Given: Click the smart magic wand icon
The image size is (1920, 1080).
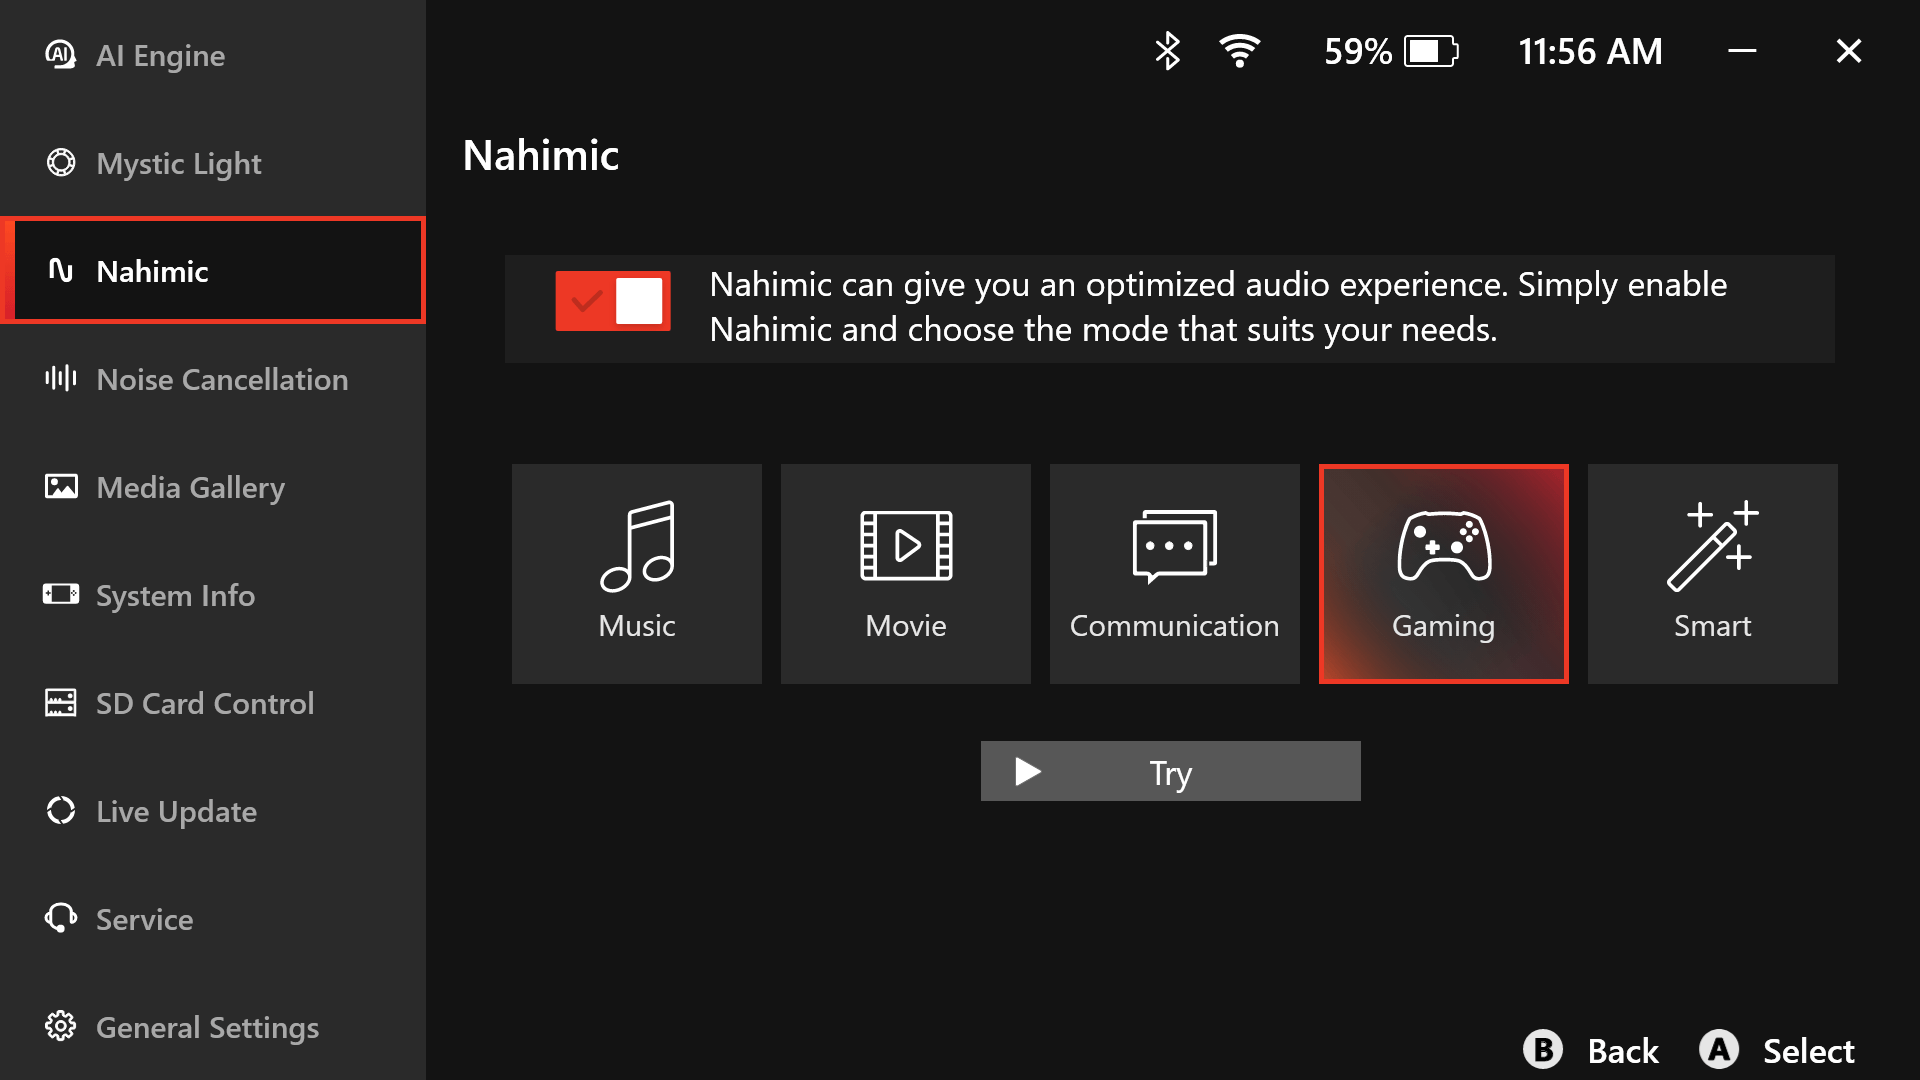Looking at the screenshot, I should tap(1713, 546).
